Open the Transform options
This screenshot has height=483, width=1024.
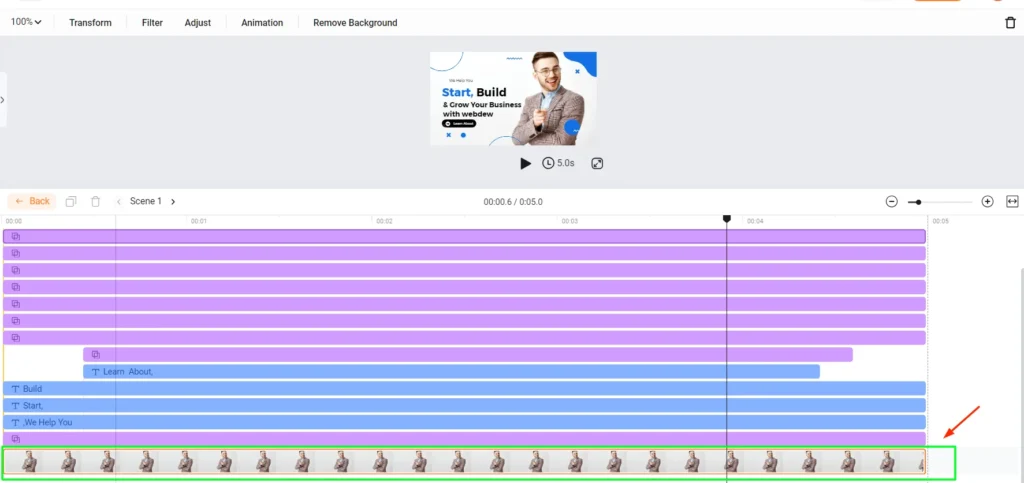pos(90,23)
